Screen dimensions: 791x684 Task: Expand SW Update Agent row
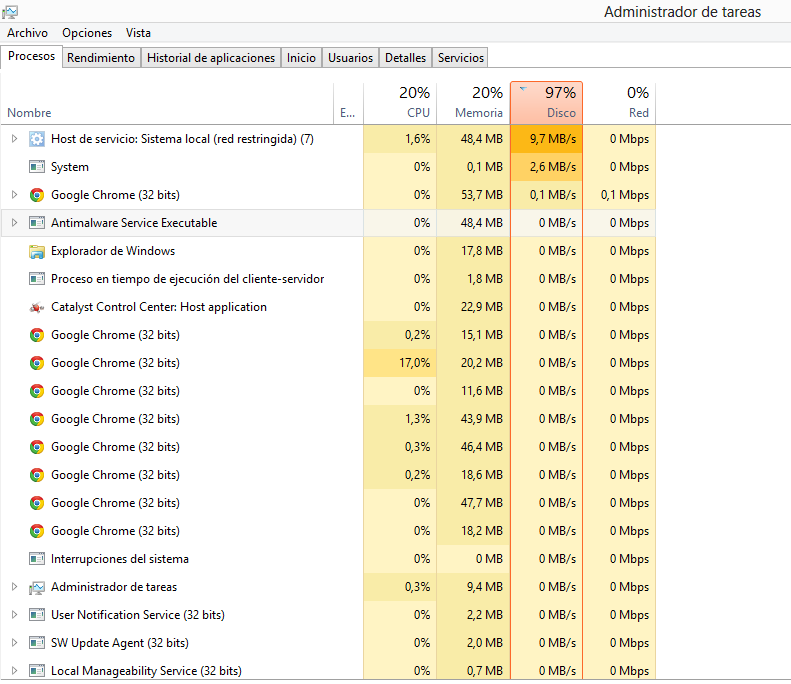14,643
